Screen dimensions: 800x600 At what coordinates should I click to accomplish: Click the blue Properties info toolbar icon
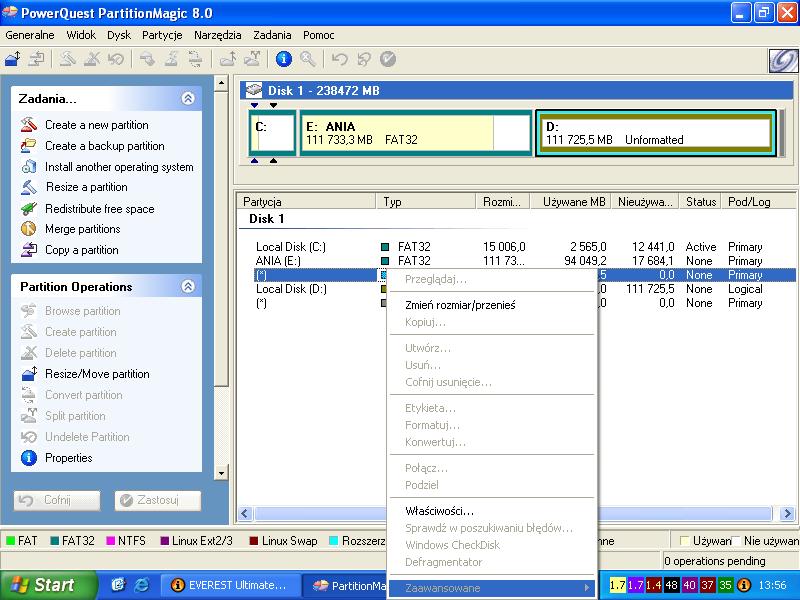284,59
